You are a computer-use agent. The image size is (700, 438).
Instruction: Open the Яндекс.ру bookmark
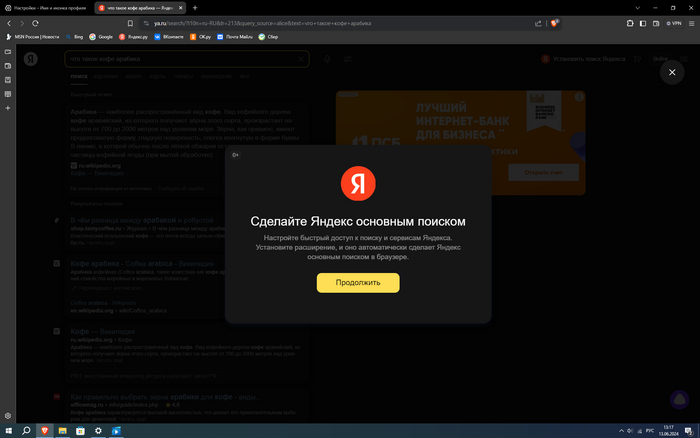(x=133, y=37)
